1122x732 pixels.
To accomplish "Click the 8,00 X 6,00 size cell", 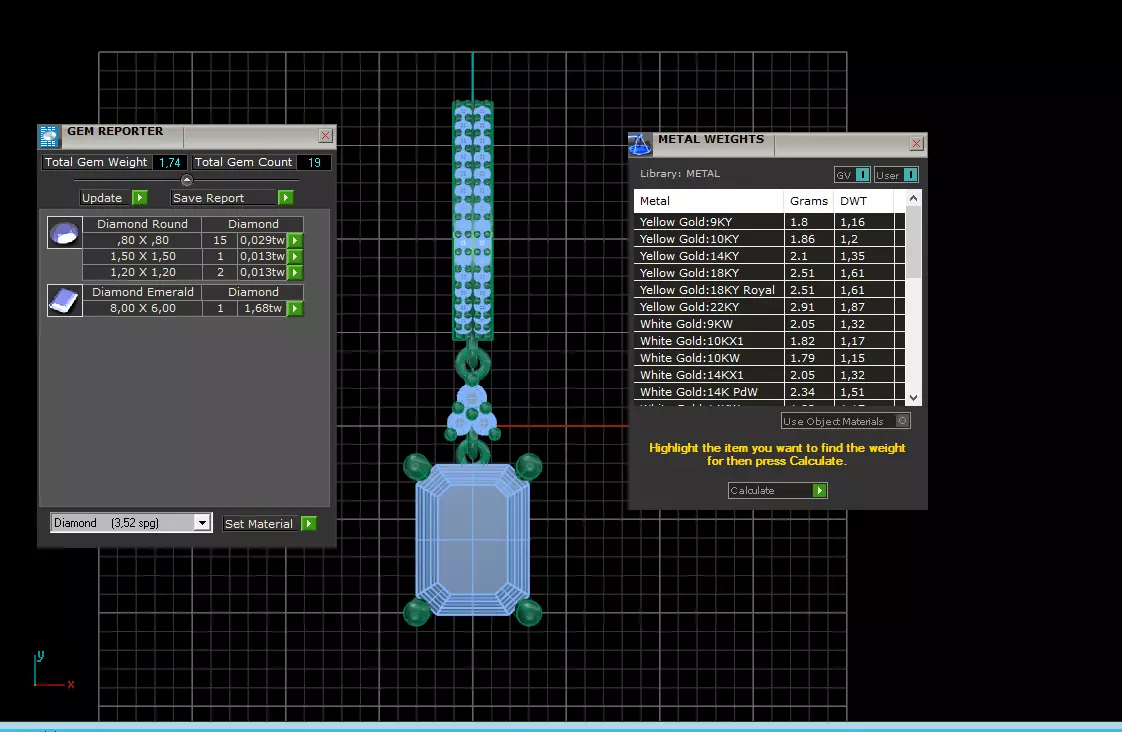I will click(x=142, y=308).
